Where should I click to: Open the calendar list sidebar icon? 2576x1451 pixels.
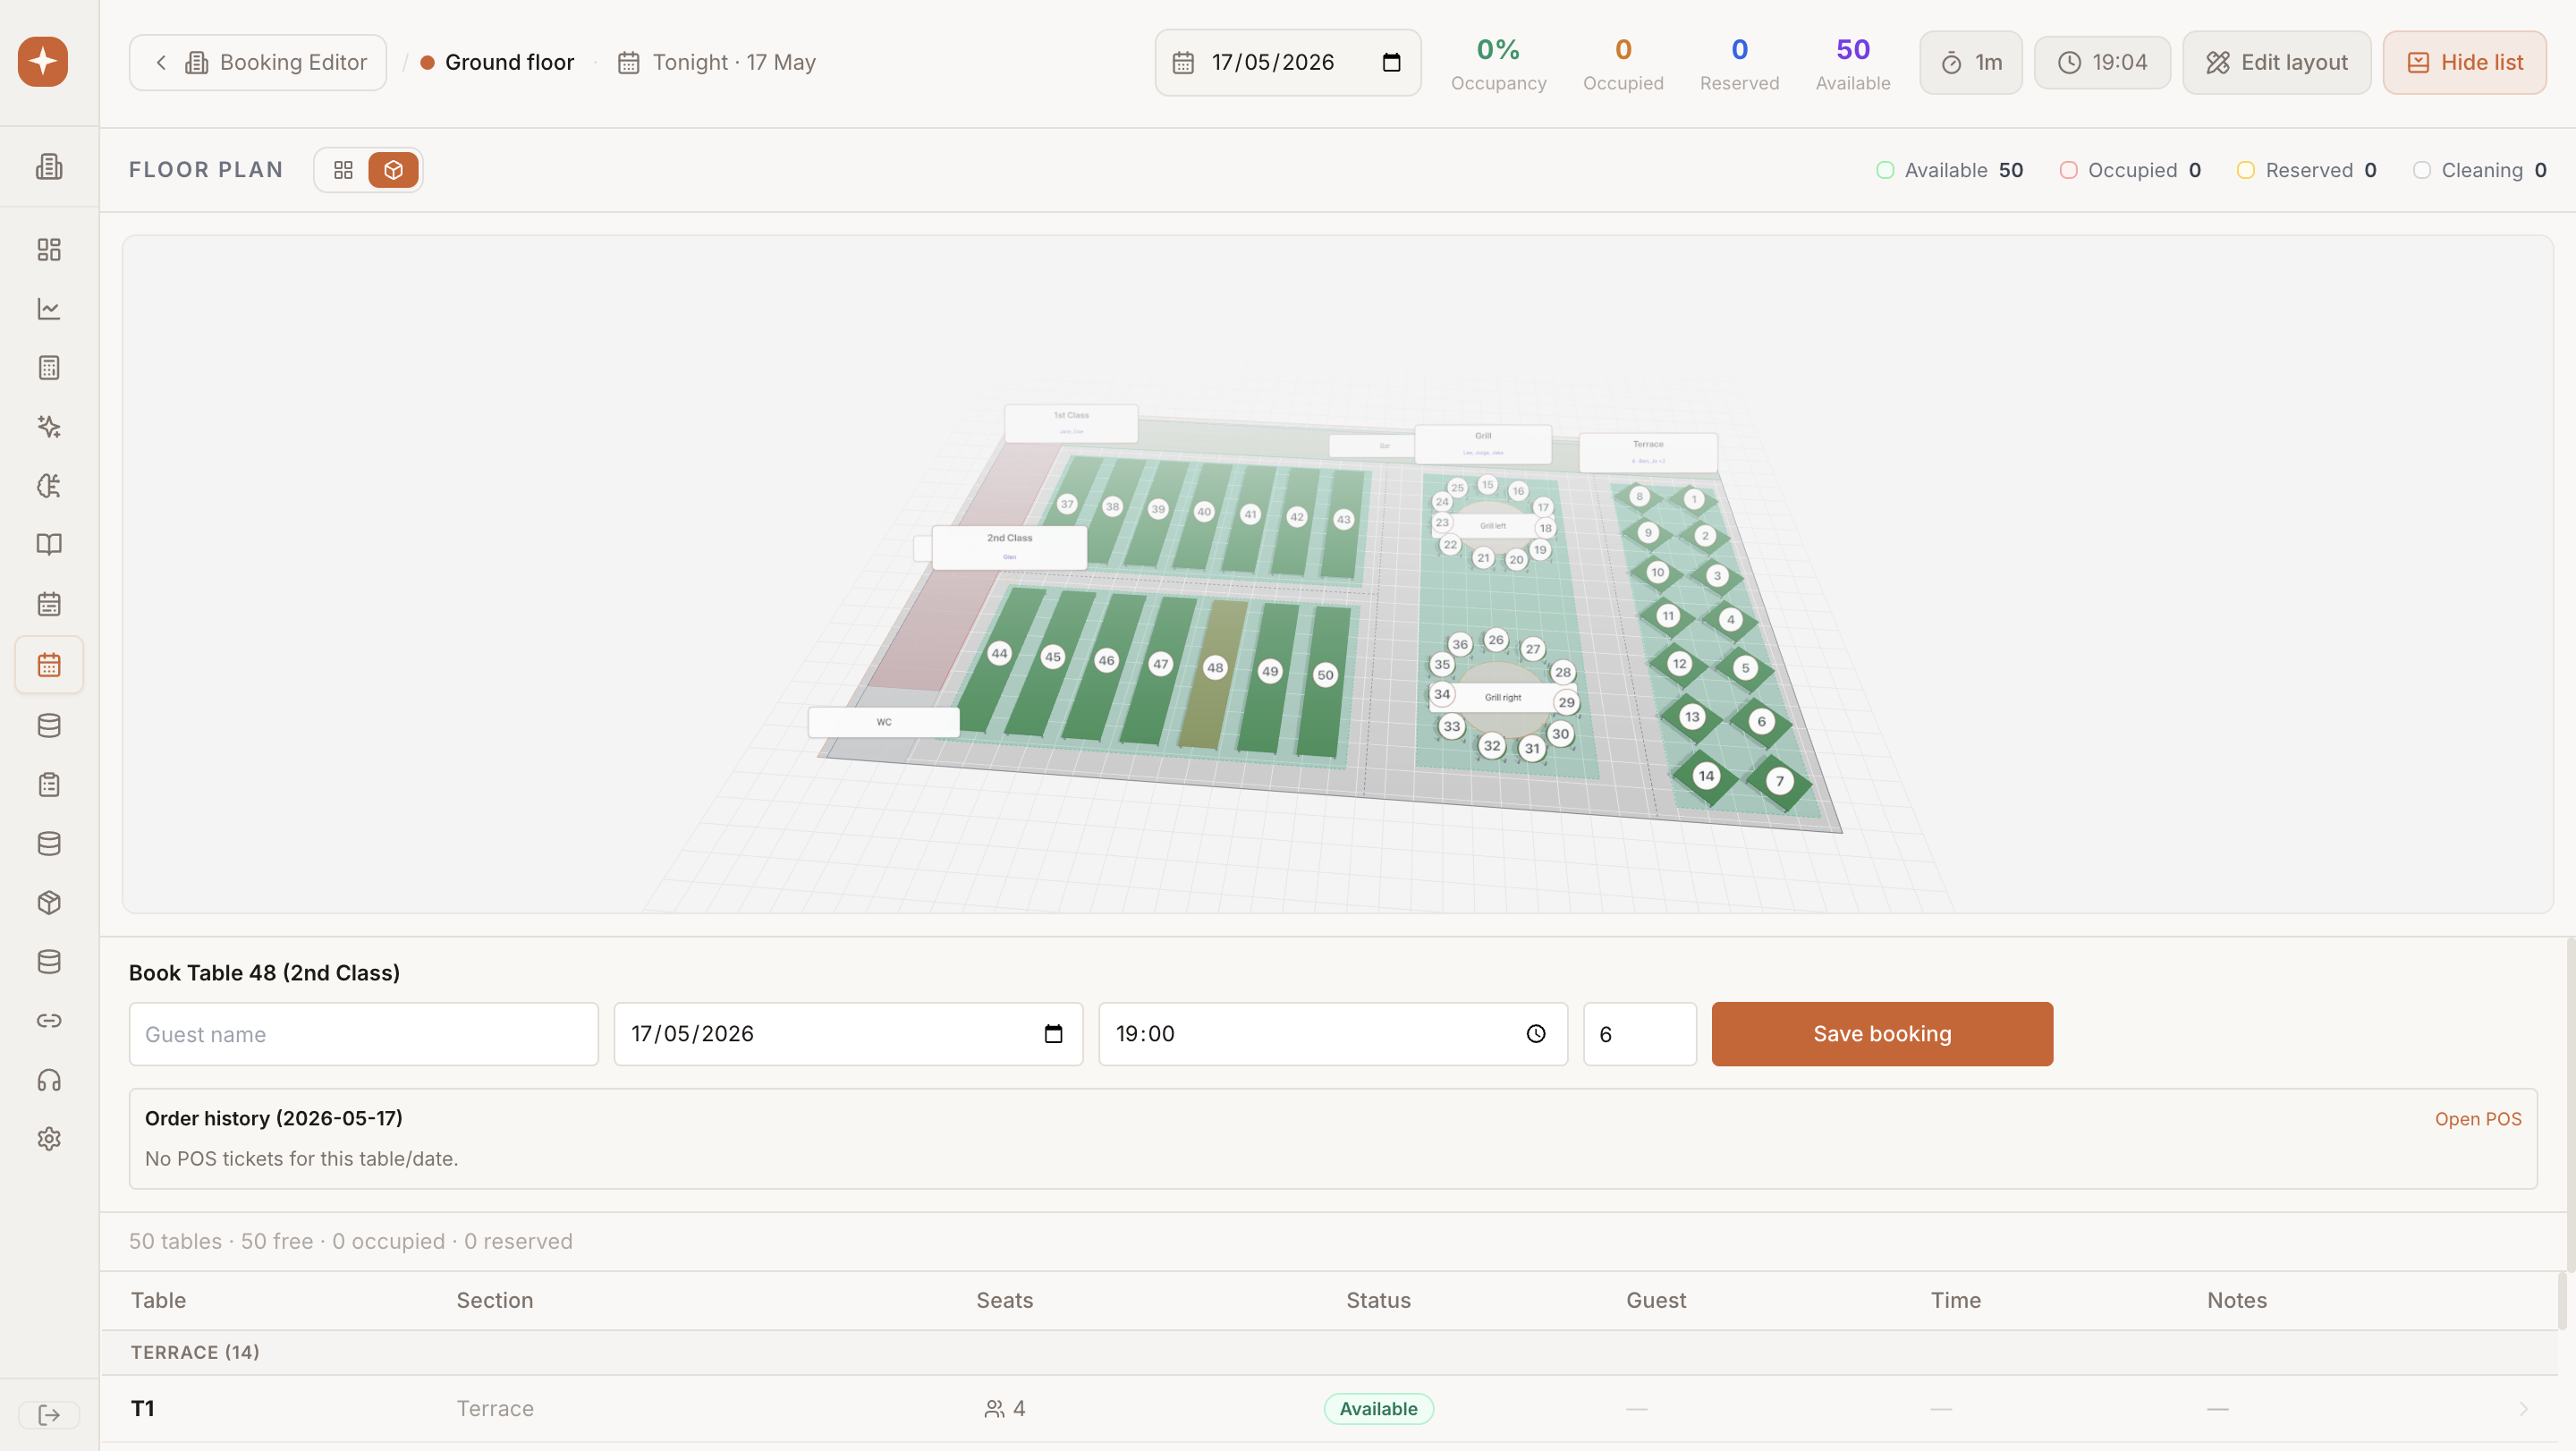tap(49, 605)
